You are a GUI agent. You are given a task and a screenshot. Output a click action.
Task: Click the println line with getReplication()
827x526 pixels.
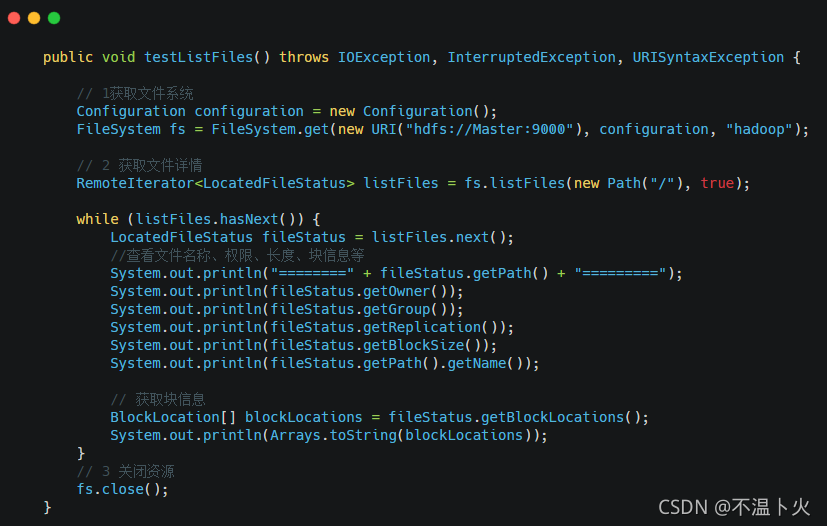click(312, 327)
